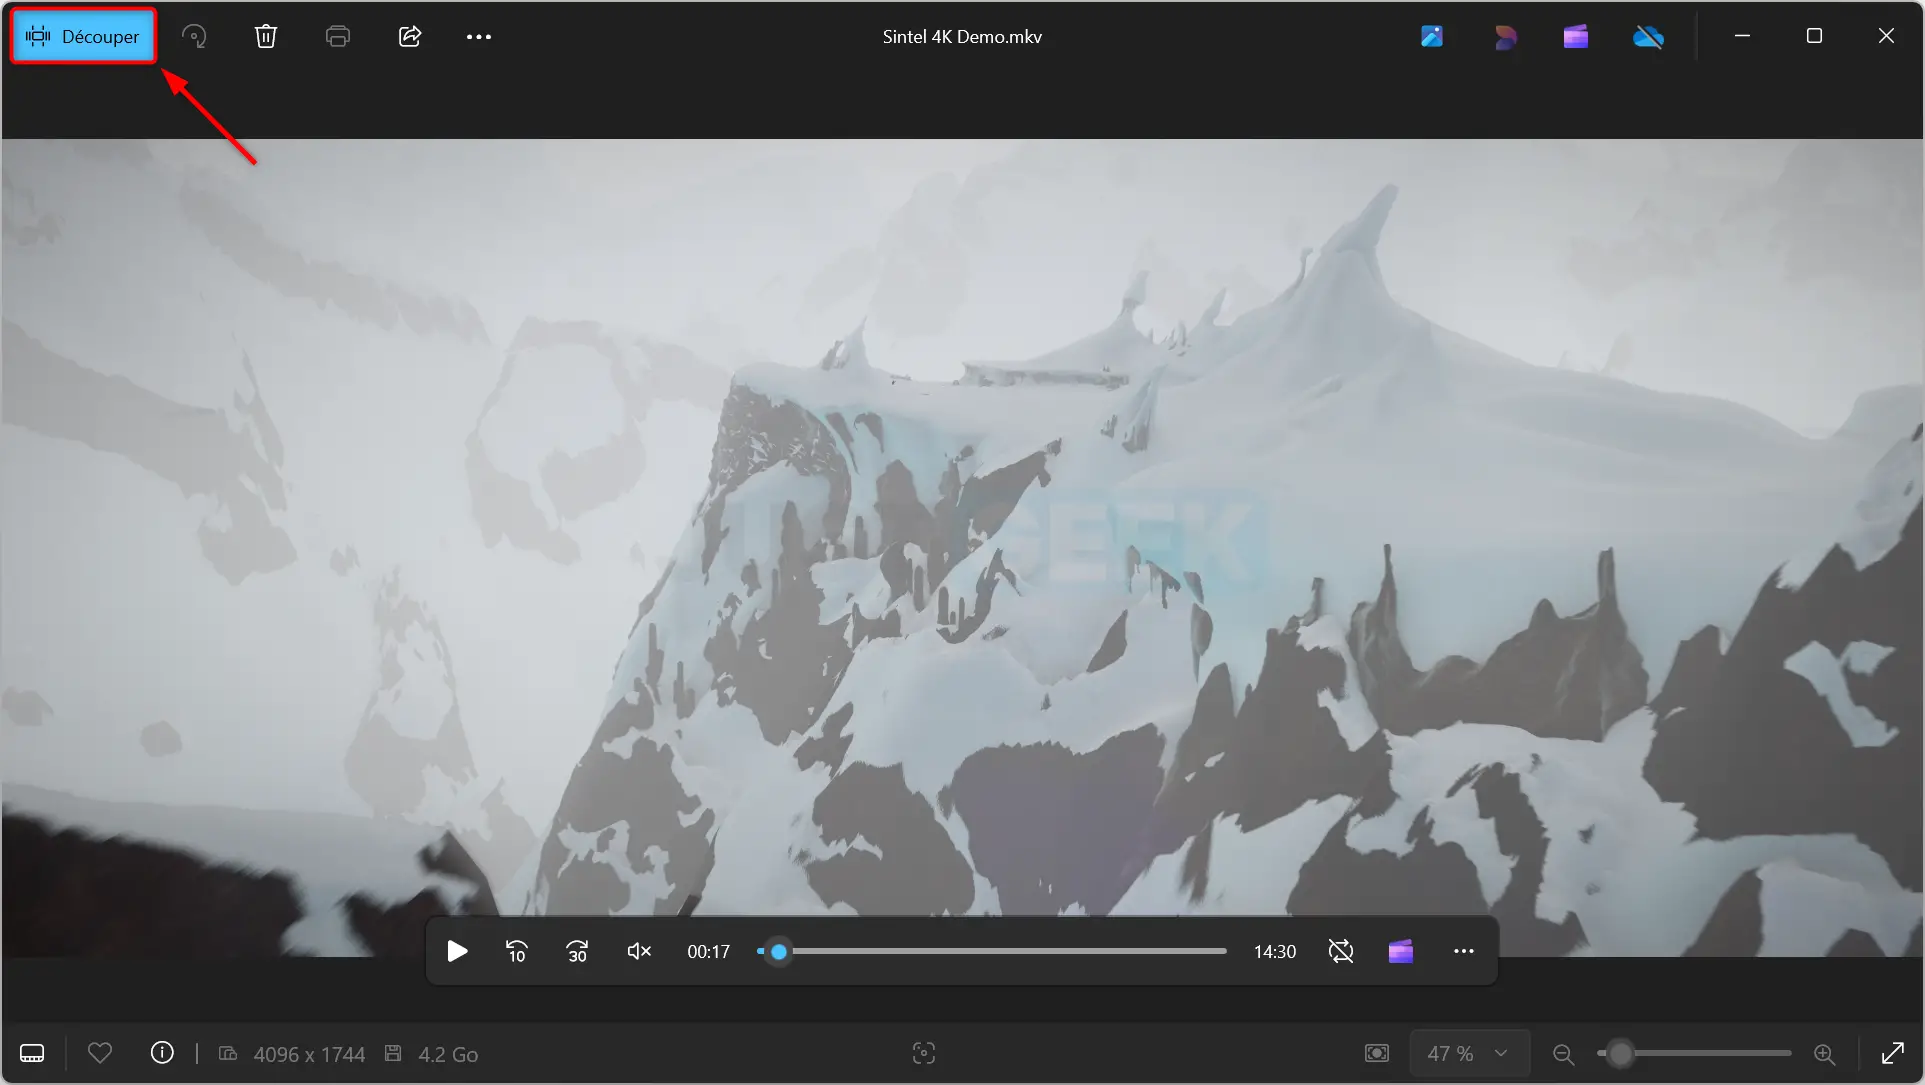Open the 47 % zoom dropdown
This screenshot has width=1925, height=1085.
pos(1469,1053)
